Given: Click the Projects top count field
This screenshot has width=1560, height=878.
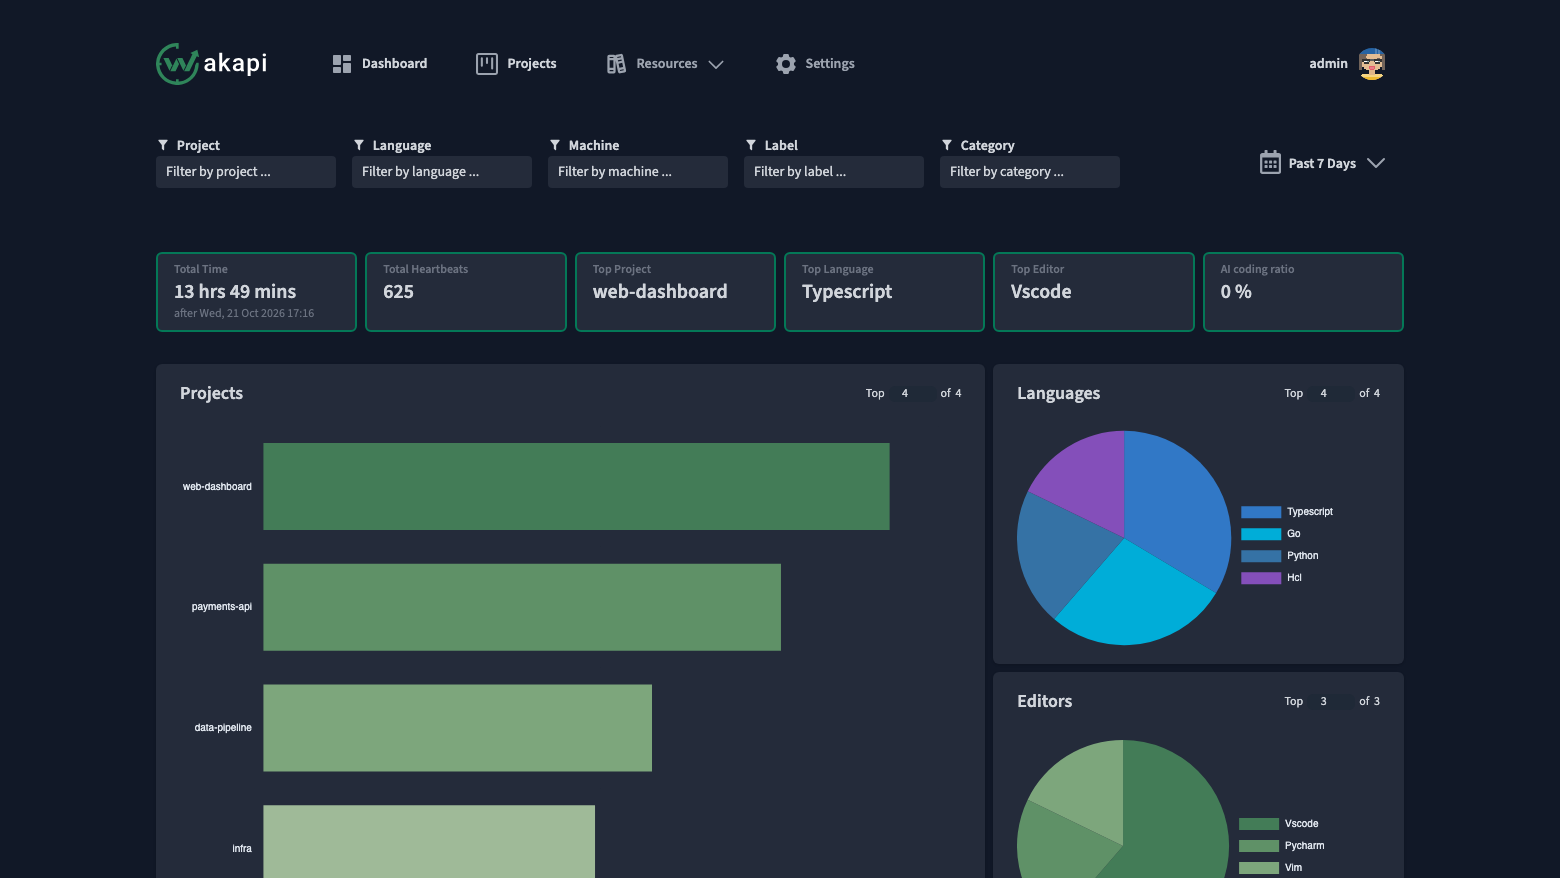Looking at the screenshot, I should (912, 394).
